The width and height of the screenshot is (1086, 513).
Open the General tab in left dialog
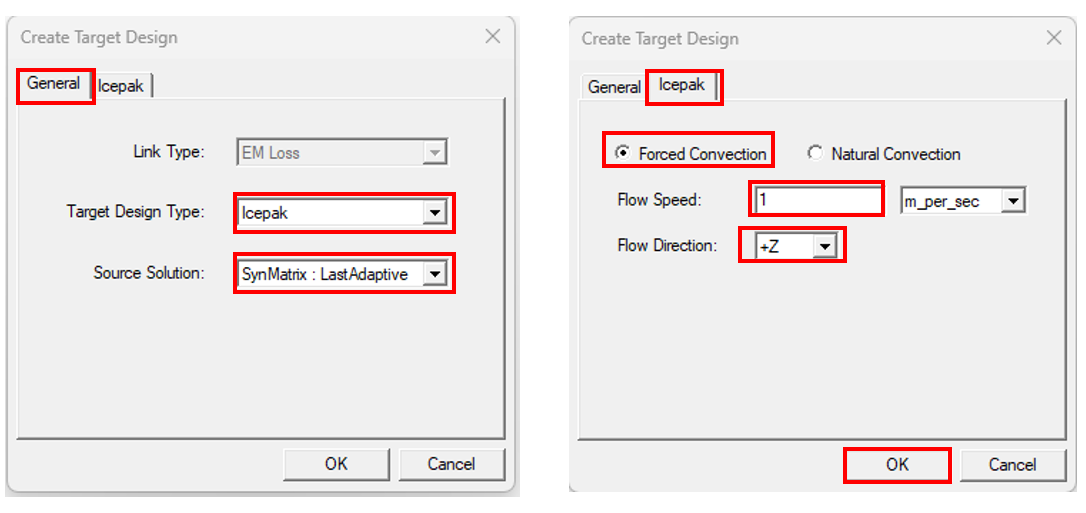(x=54, y=84)
